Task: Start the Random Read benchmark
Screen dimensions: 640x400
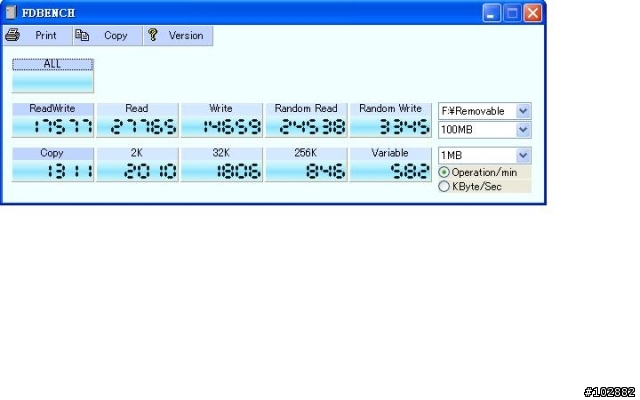Action: tap(306, 120)
